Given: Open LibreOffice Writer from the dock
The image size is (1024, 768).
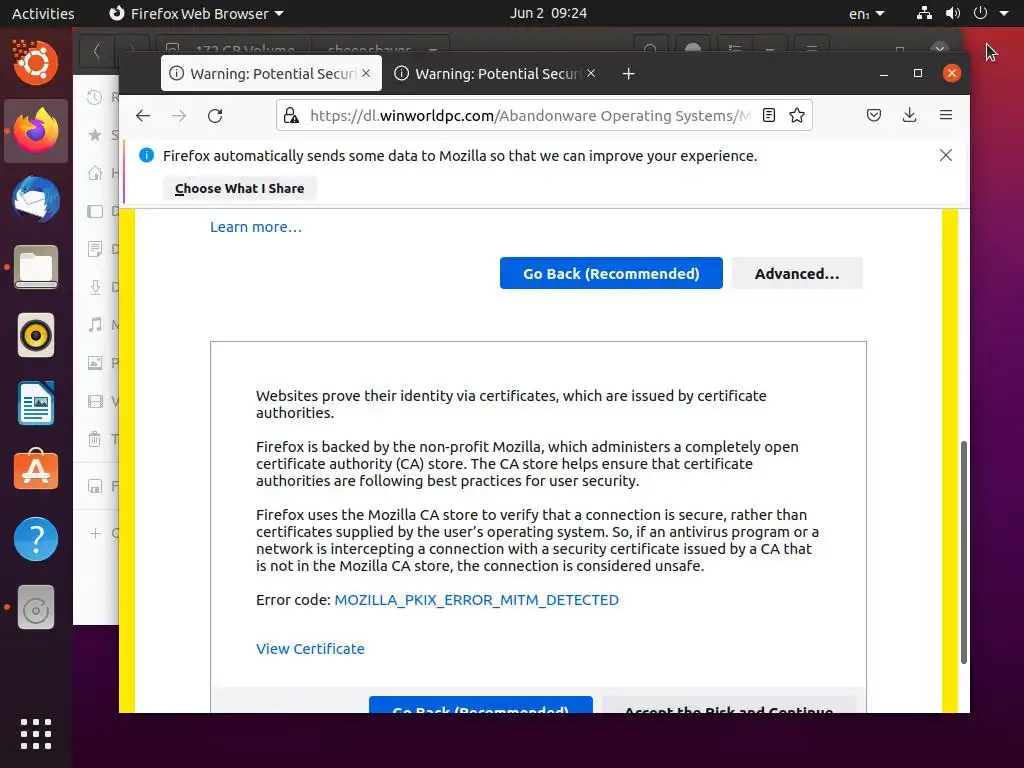Looking at the screenshot, I should pyautogui.click(x=36, y=404).
